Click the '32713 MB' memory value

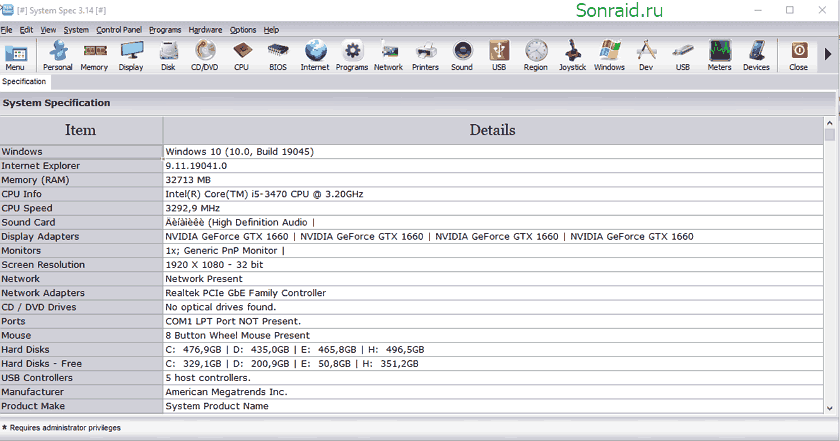(188, 180)
